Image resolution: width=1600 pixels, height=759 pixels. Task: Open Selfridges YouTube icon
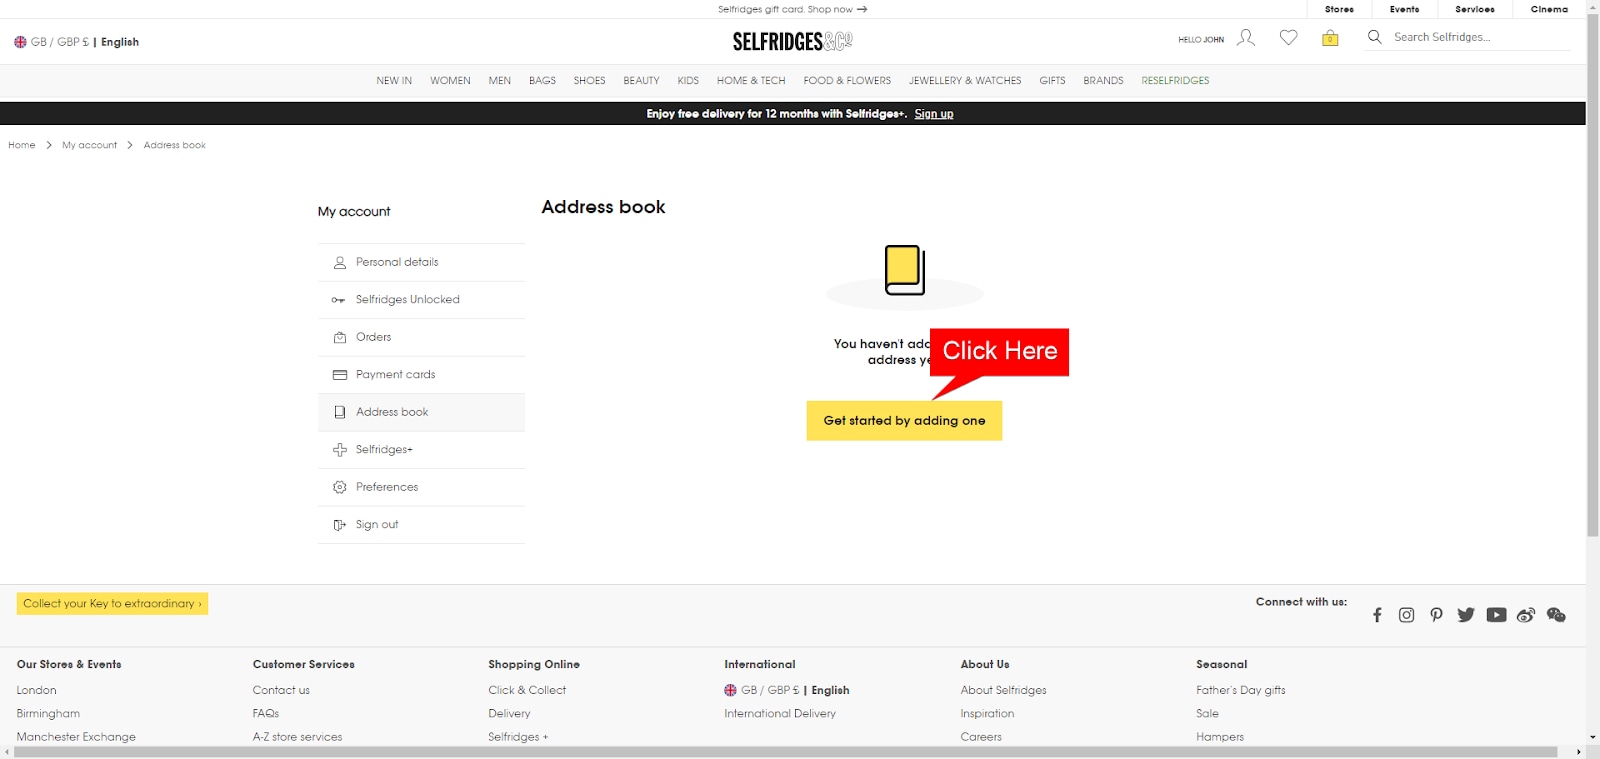[1496, 615]
